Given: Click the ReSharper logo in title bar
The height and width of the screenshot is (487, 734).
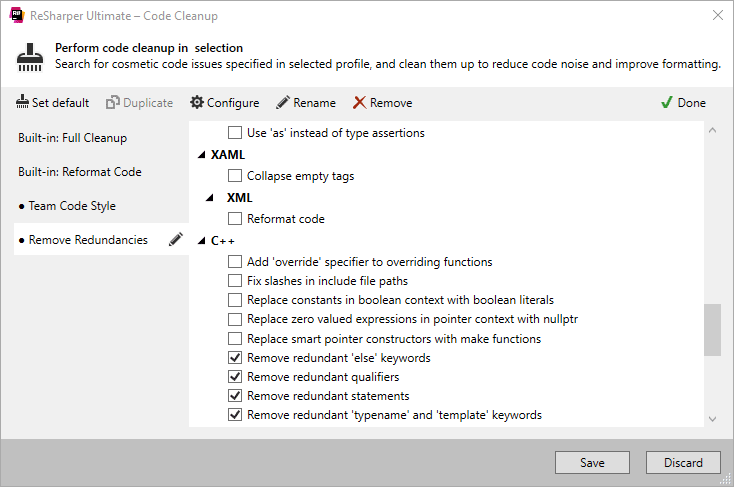Looking at the screenshot, I should [x=17, y=15].
